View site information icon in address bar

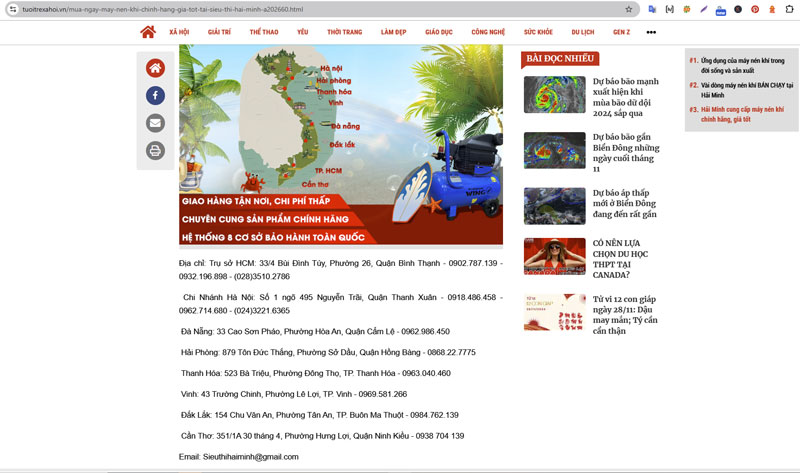point(11,9)
